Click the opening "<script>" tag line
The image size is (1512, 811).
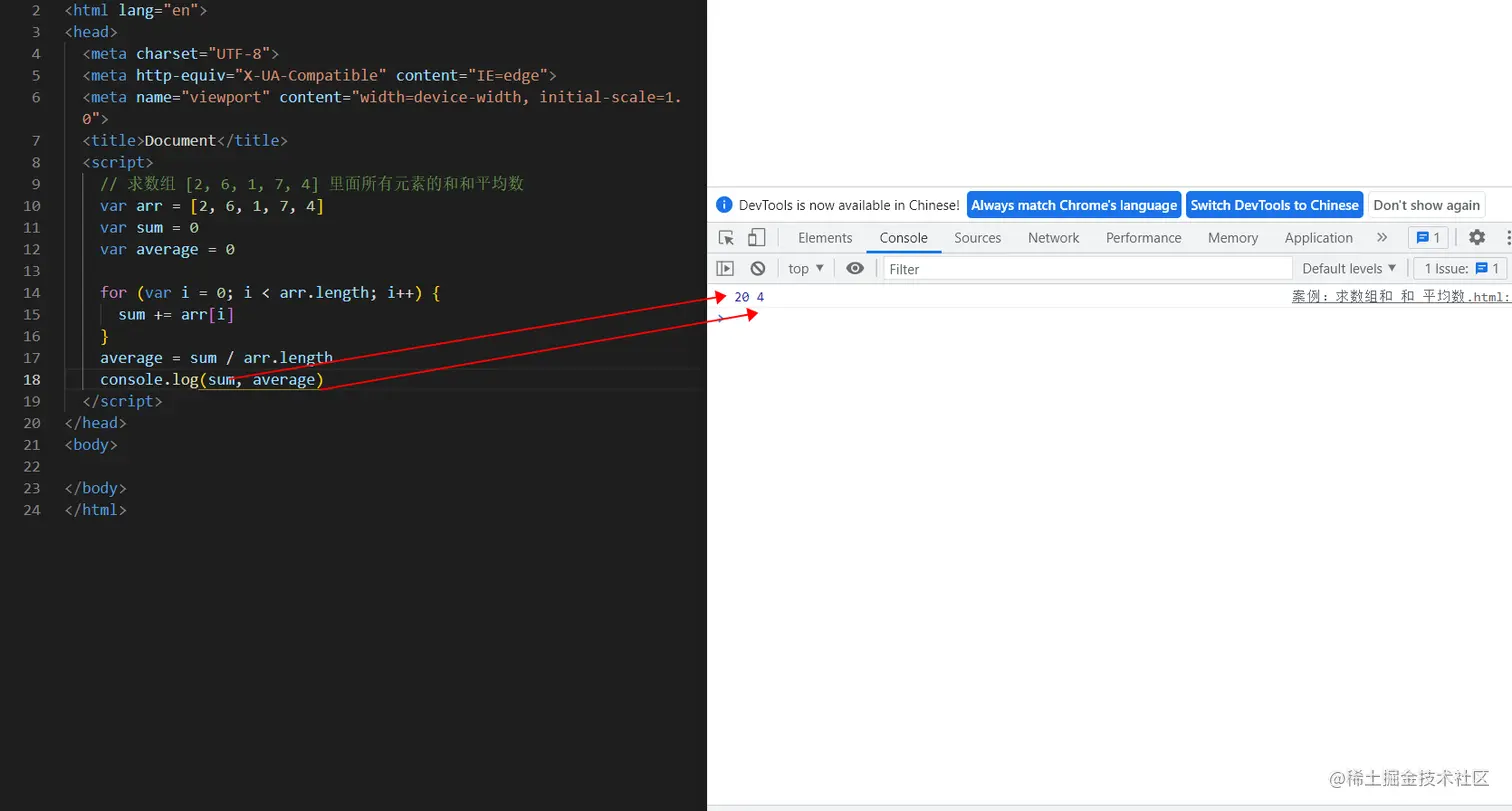point(118,163)
